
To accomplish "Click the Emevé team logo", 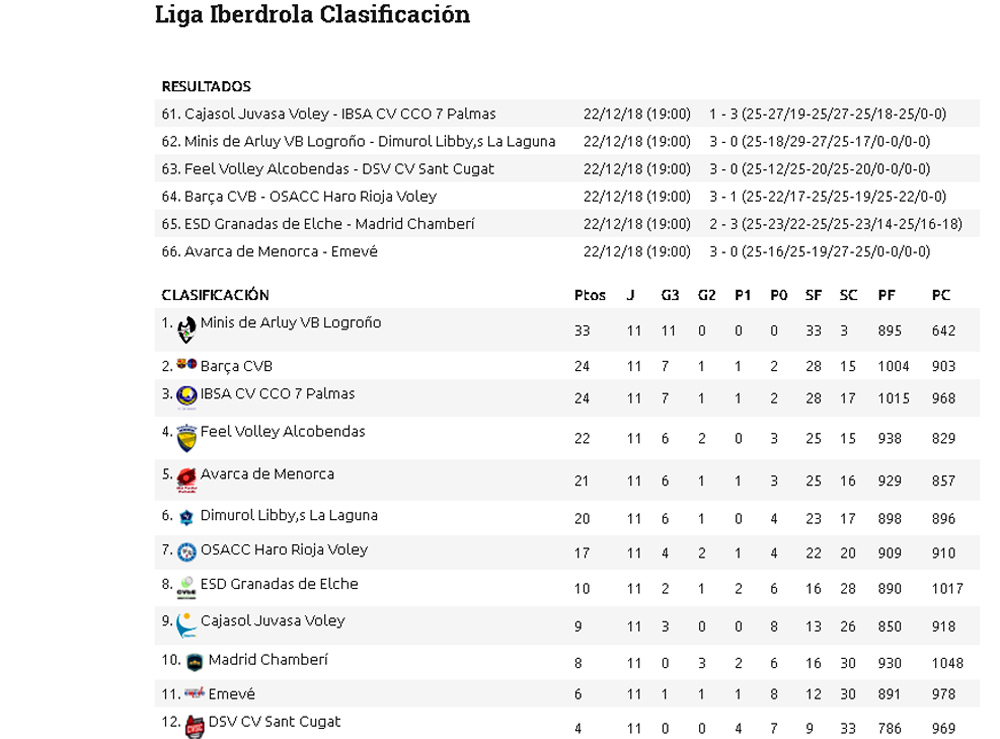I will coord(194,693).
